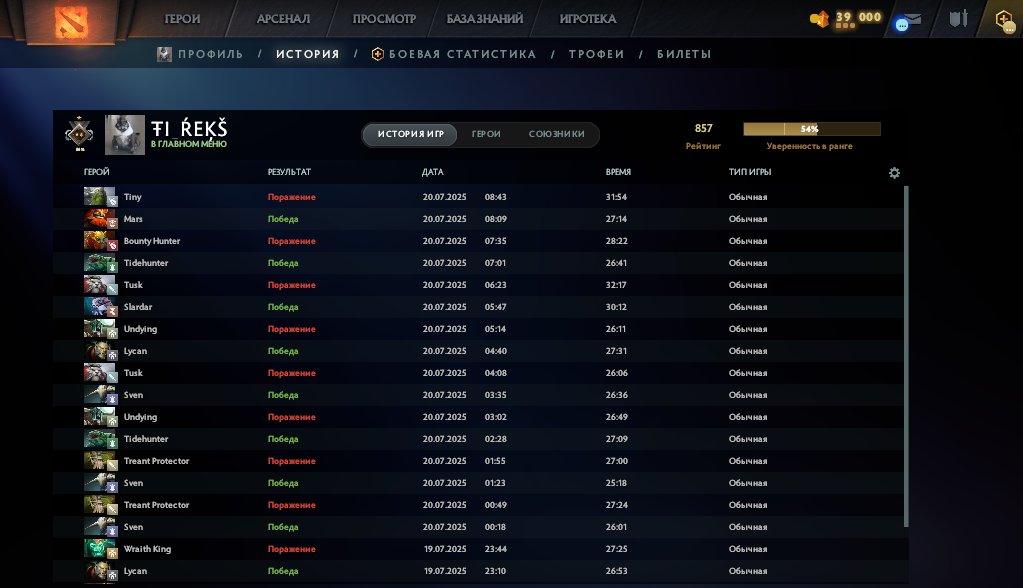Open the shield and sword armory icon
This screenshot has height=588, width=1023.
coord(958,18)
